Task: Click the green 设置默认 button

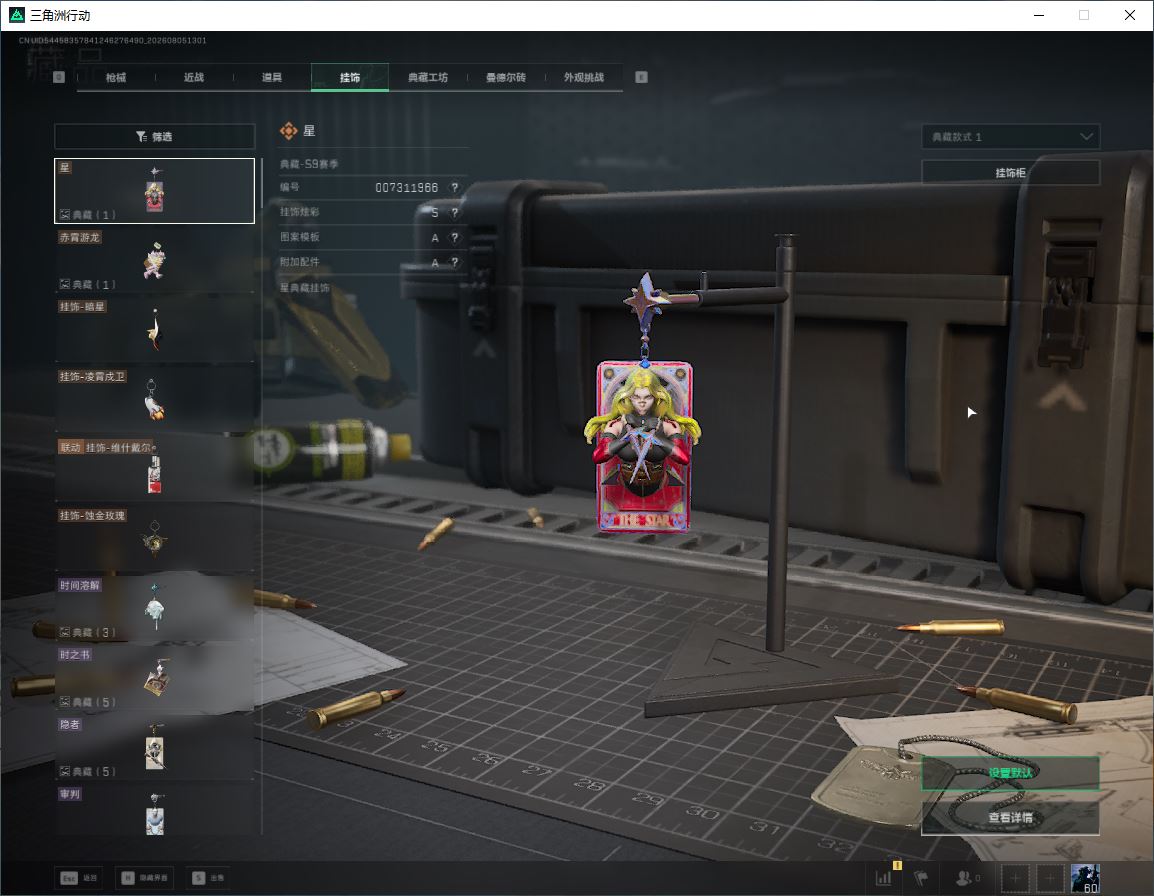Action: [x=1010, y=773]
